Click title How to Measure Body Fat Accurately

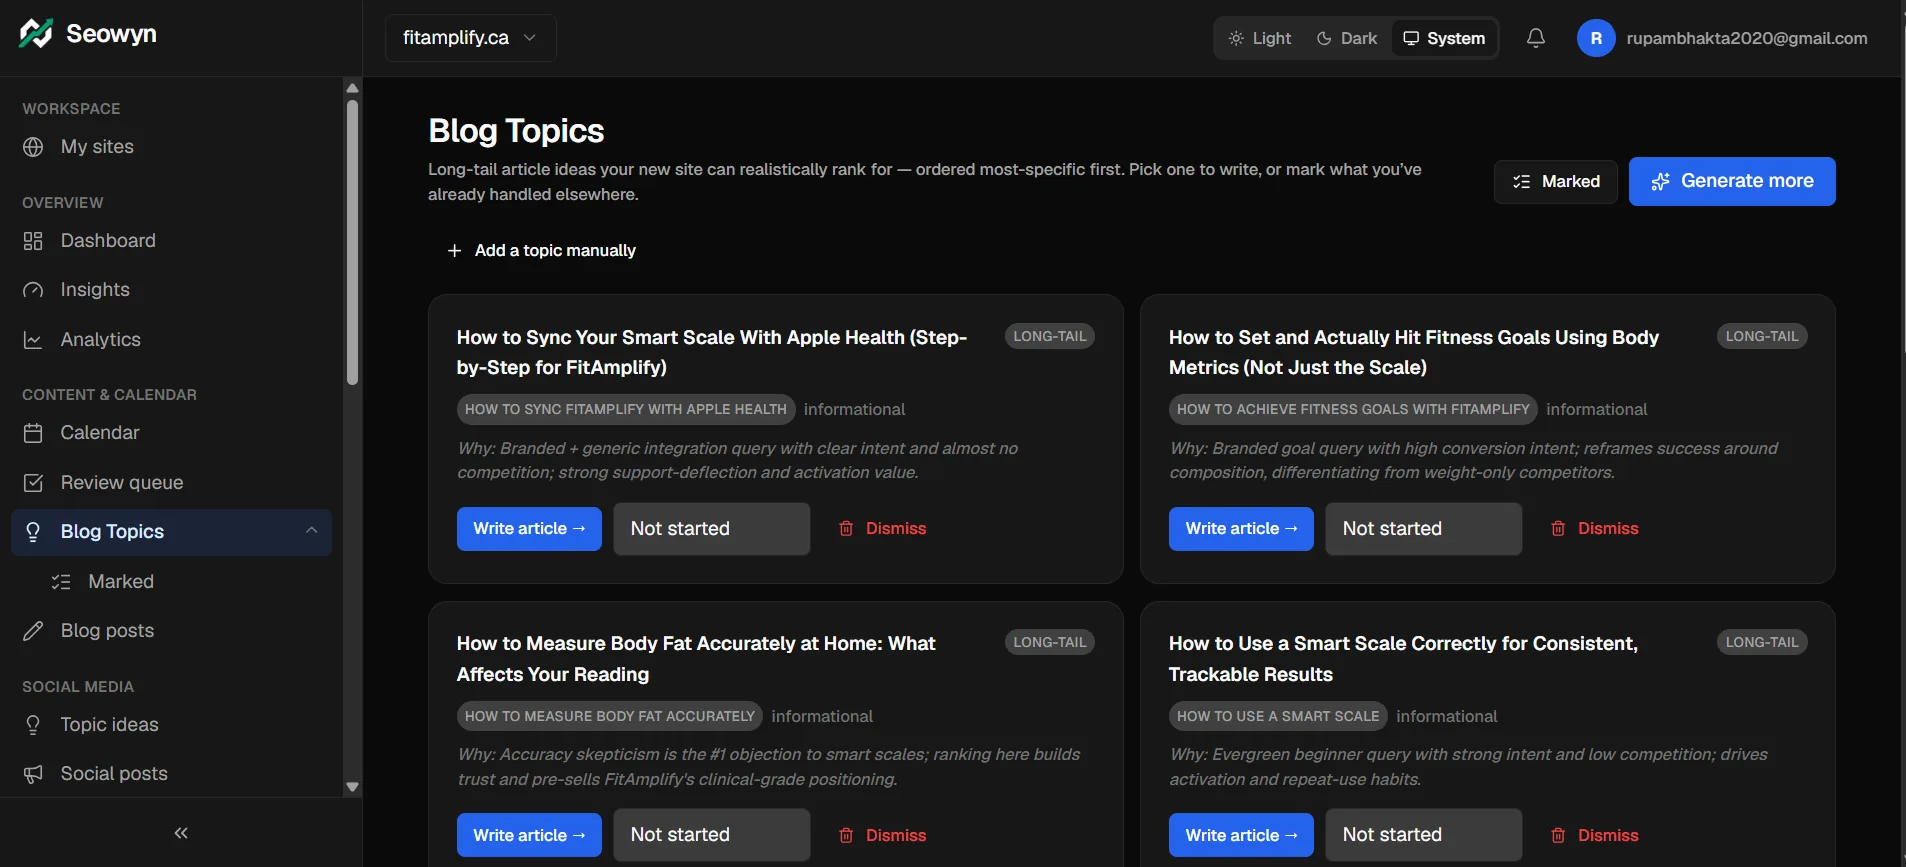pyautogui.click(x=696, y=659)
